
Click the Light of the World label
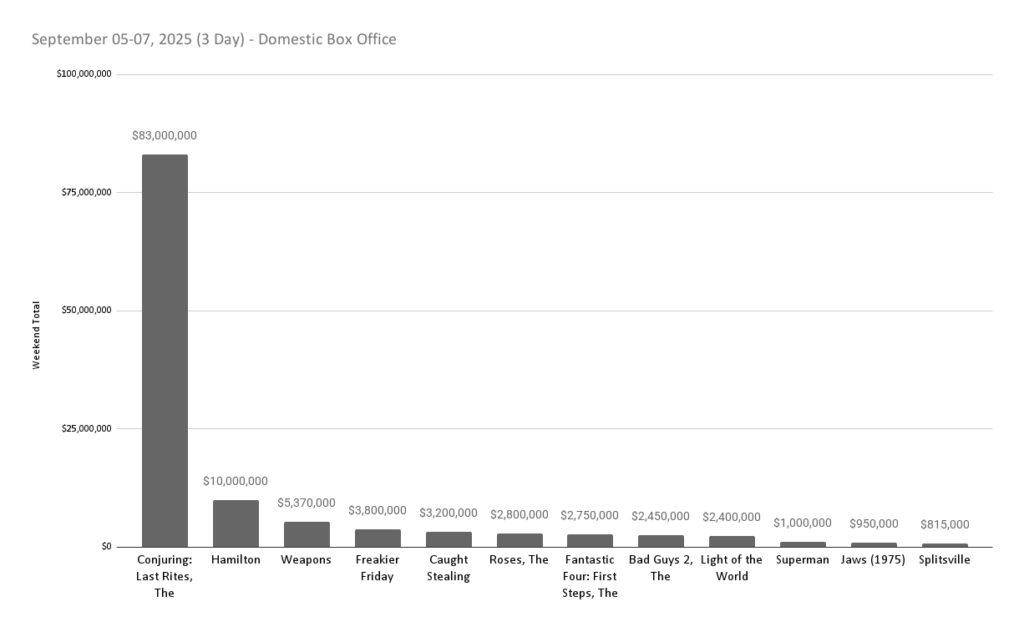(731, 568)
